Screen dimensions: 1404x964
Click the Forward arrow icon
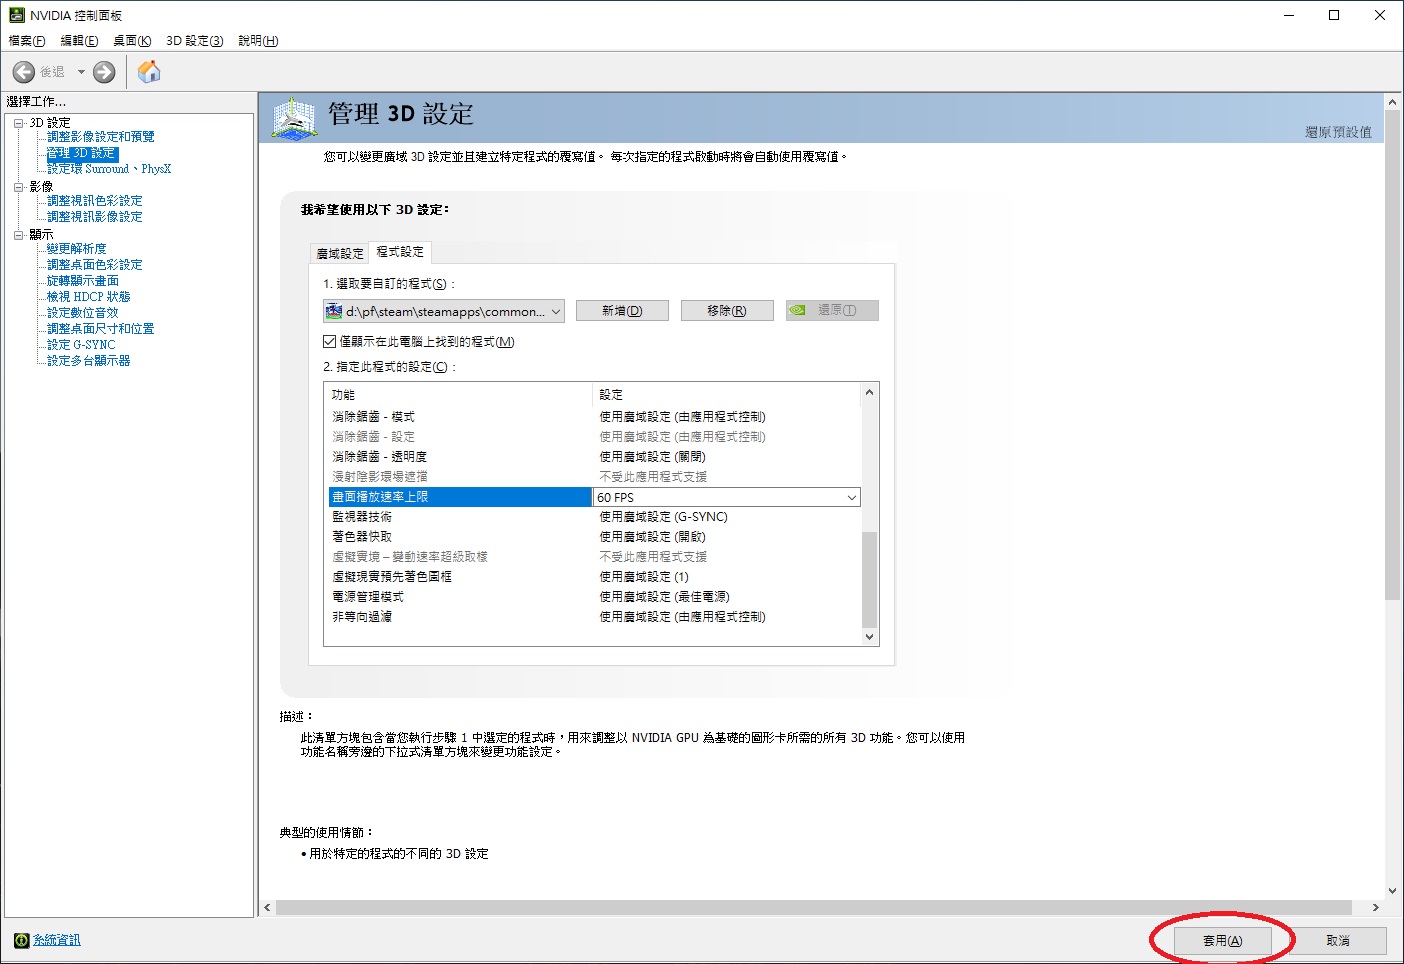pyautogui.click(x=104, y=72)
